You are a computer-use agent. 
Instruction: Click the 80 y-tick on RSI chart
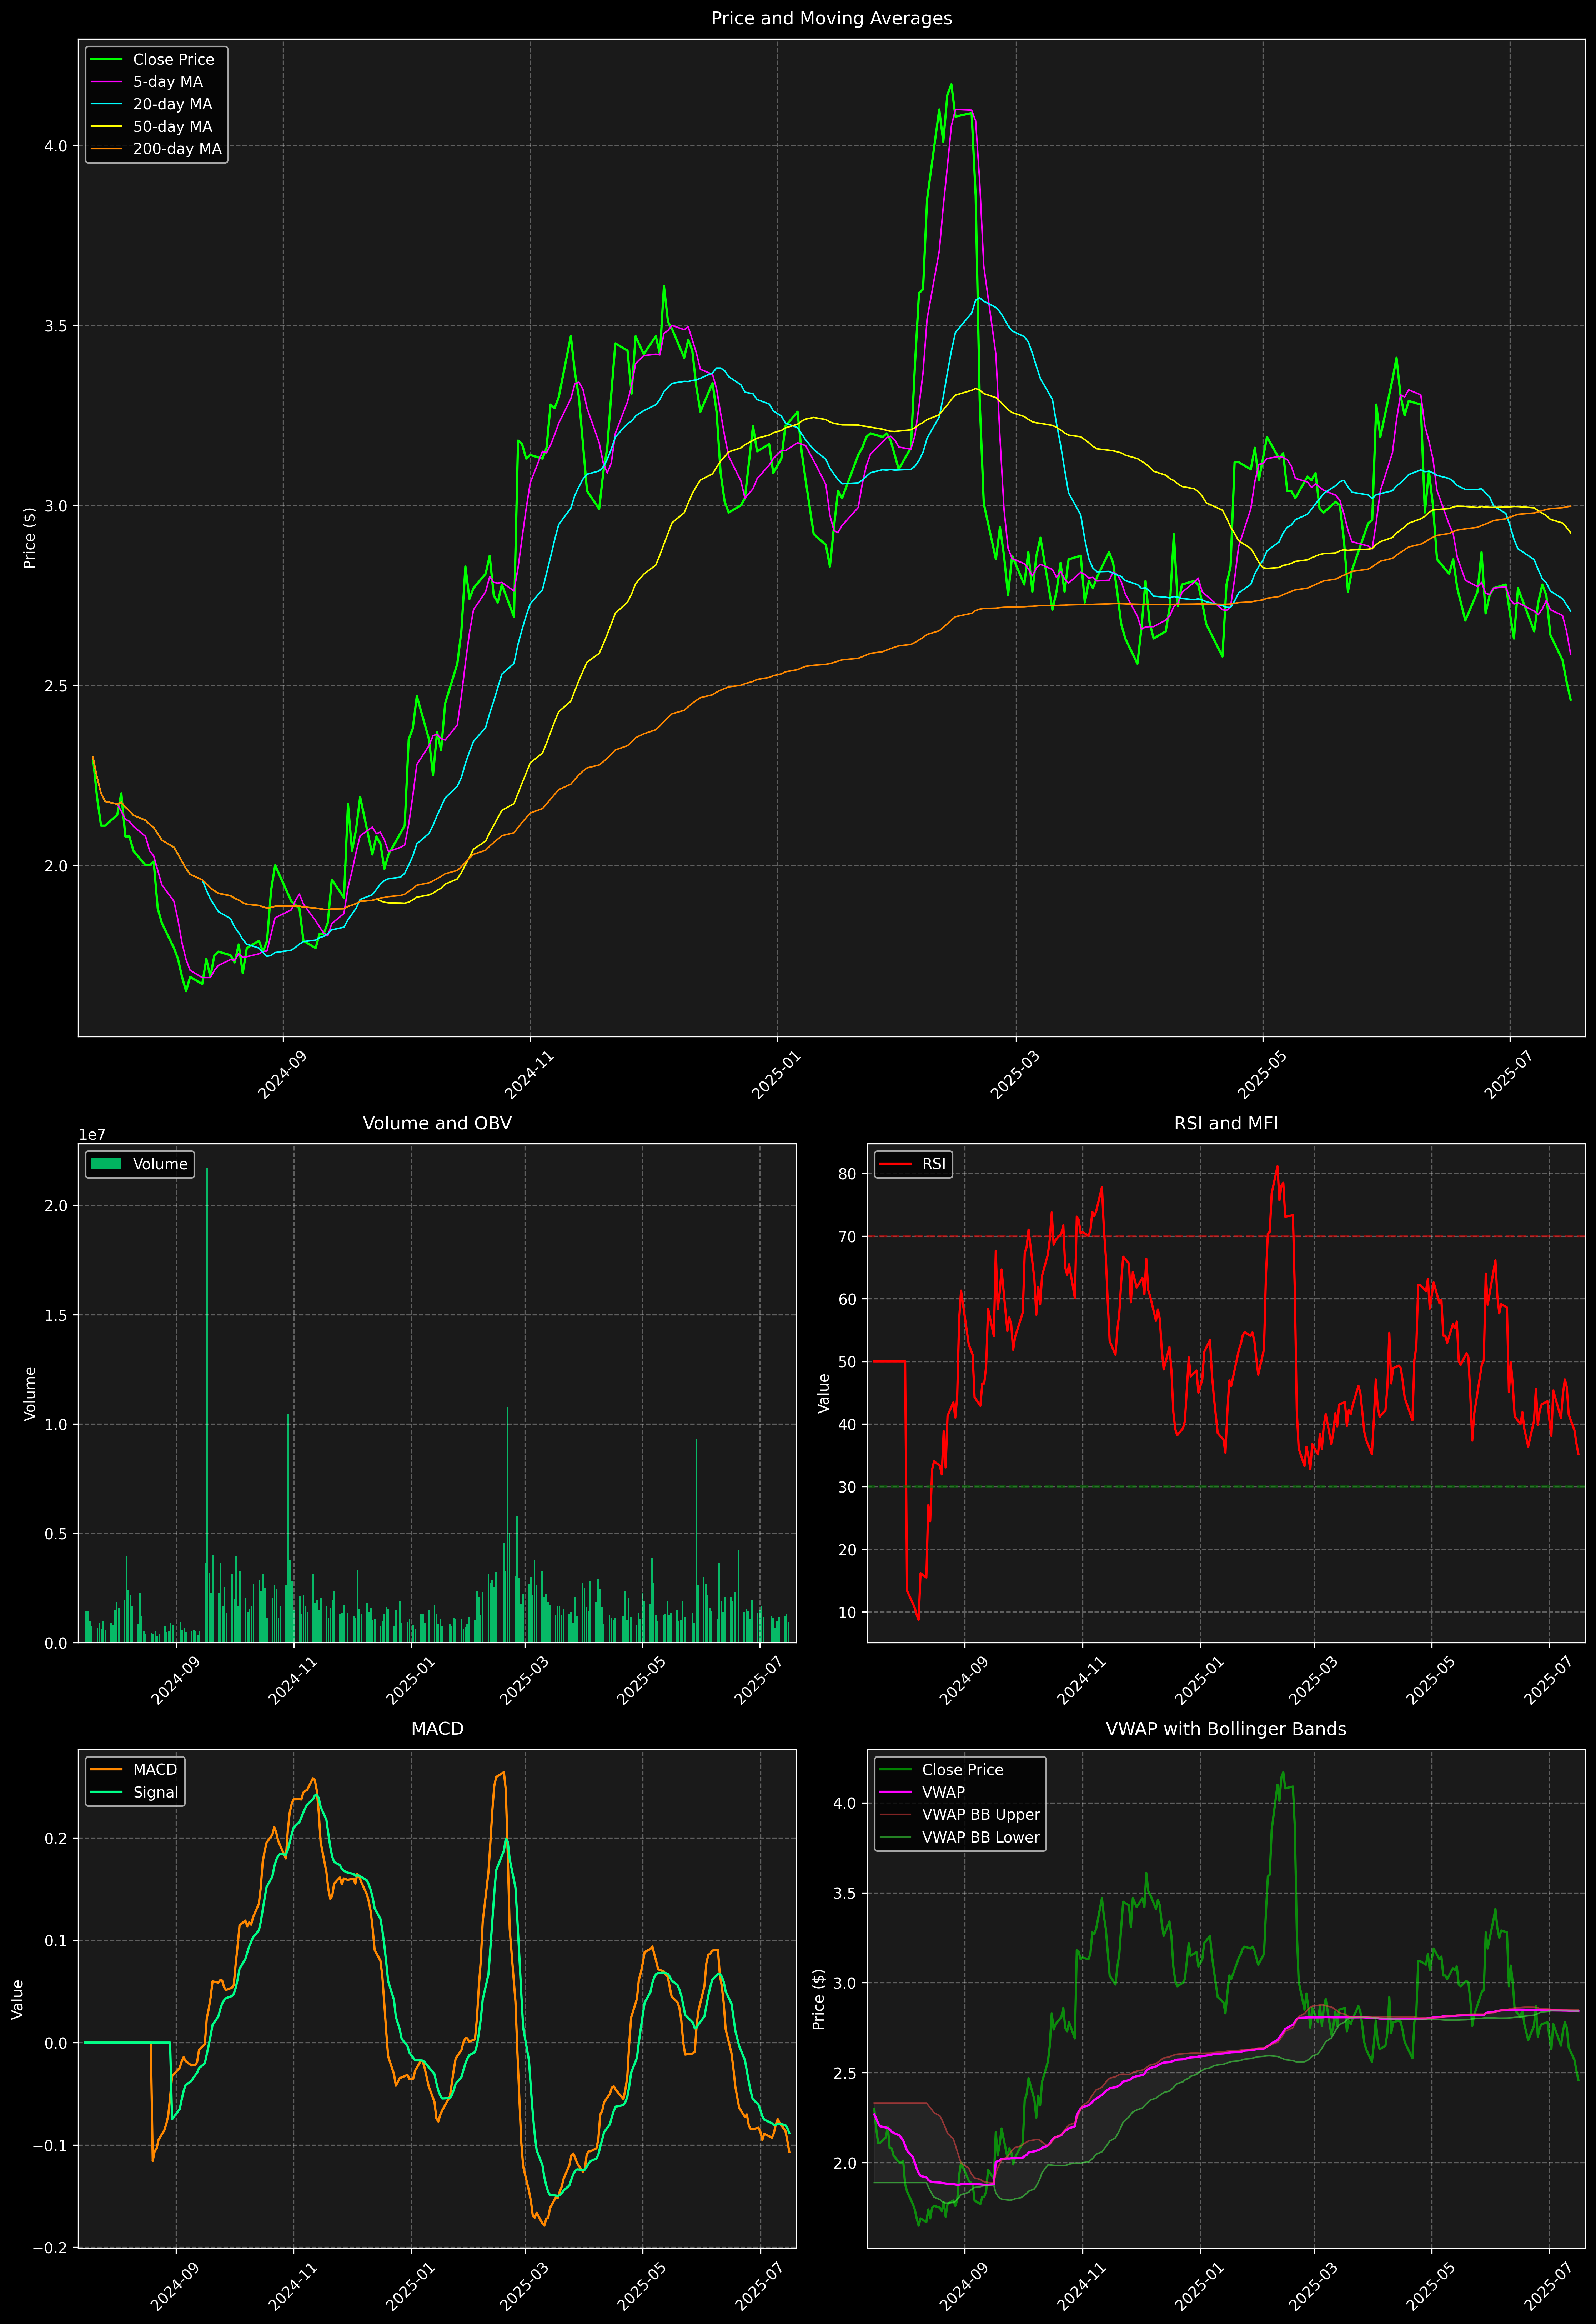point(848,1174)
